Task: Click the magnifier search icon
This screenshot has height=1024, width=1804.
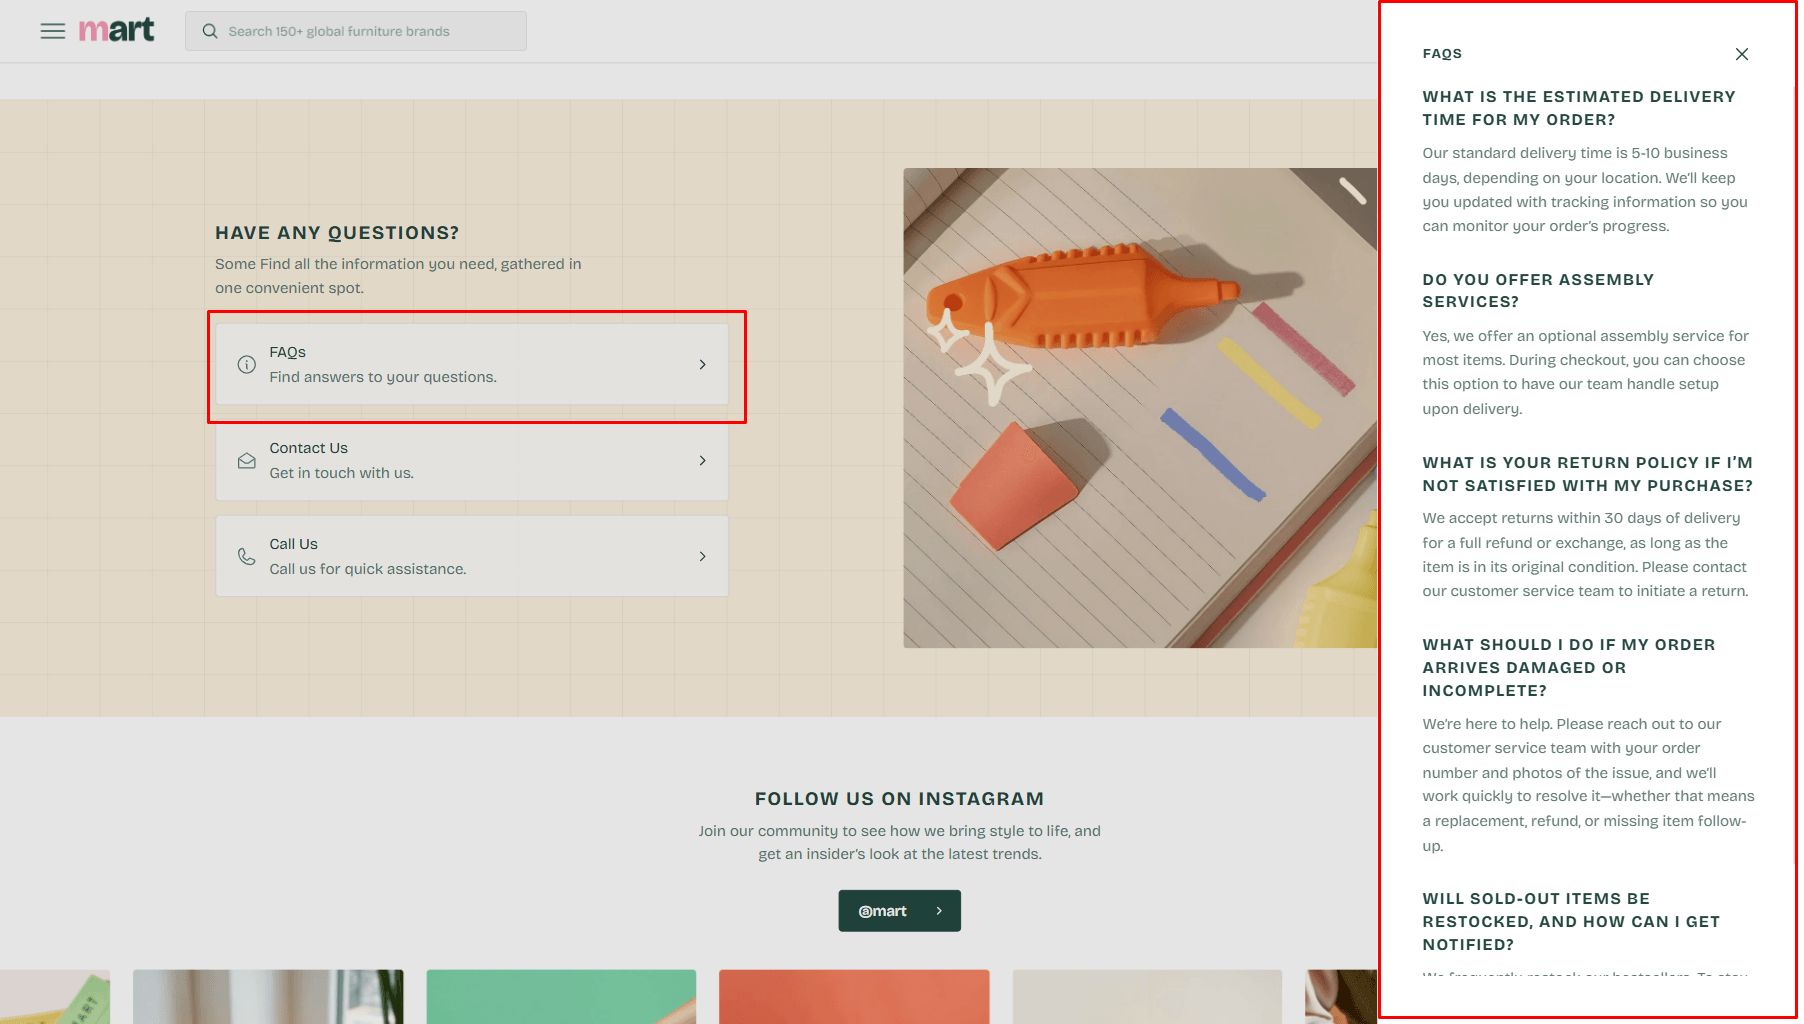Action: [210, 31]
